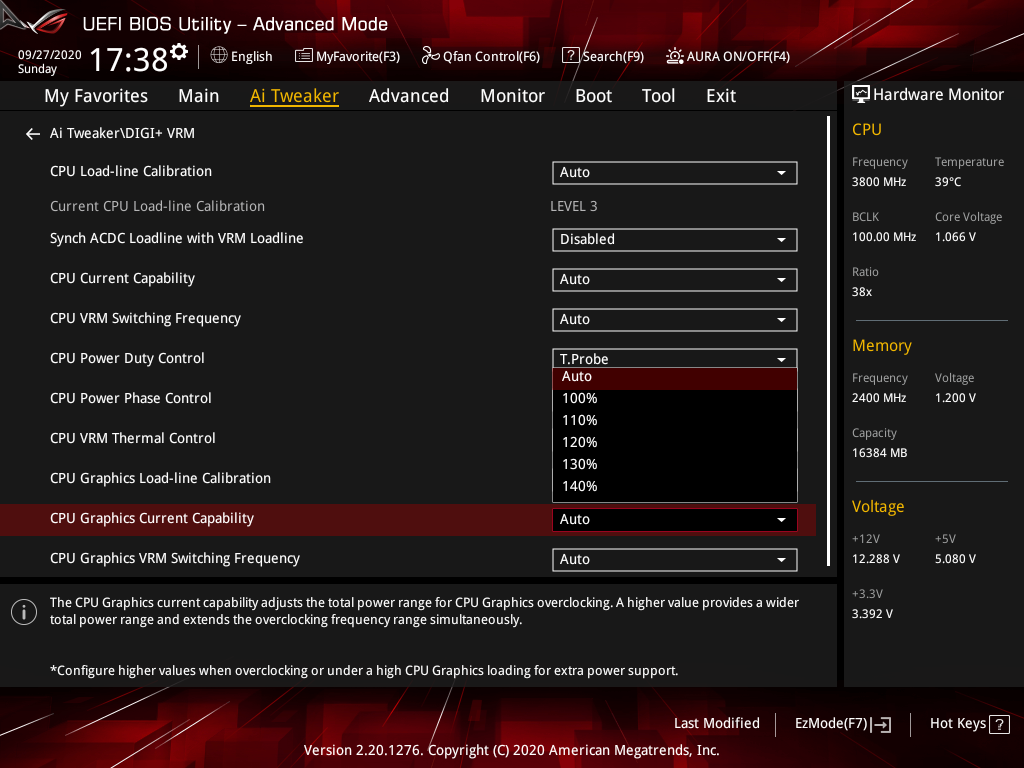Click the back arrow beside Ai Tweaker\DIGI+ VRM
This screenshot has width=1024, height=768.
tap(33, 134)
